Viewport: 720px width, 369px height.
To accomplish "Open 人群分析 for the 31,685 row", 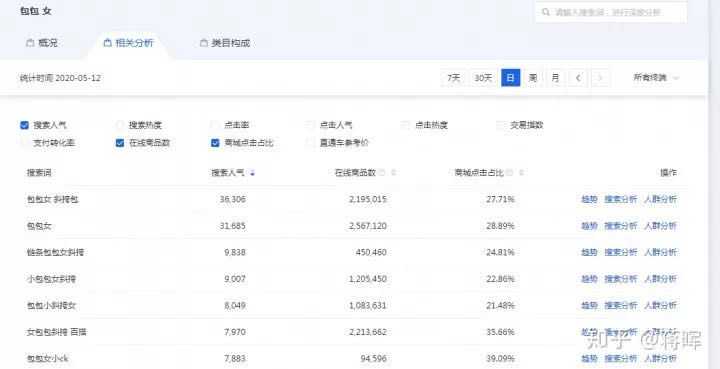I will (660, 226).
